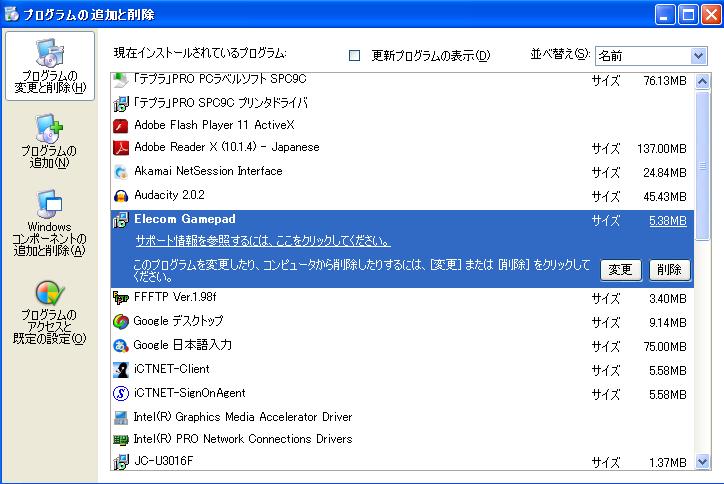Maximize the プログラムの追加と削除 window
Image resolution: width=724 pixels, height=484 pixels.
pyautogui.click(x=688, y=15)
